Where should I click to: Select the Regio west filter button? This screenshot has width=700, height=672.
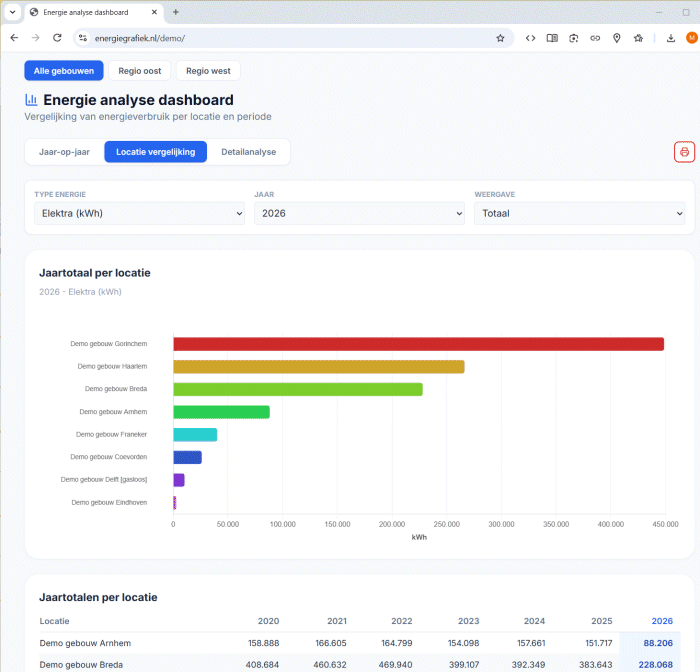tap(208, 71)
